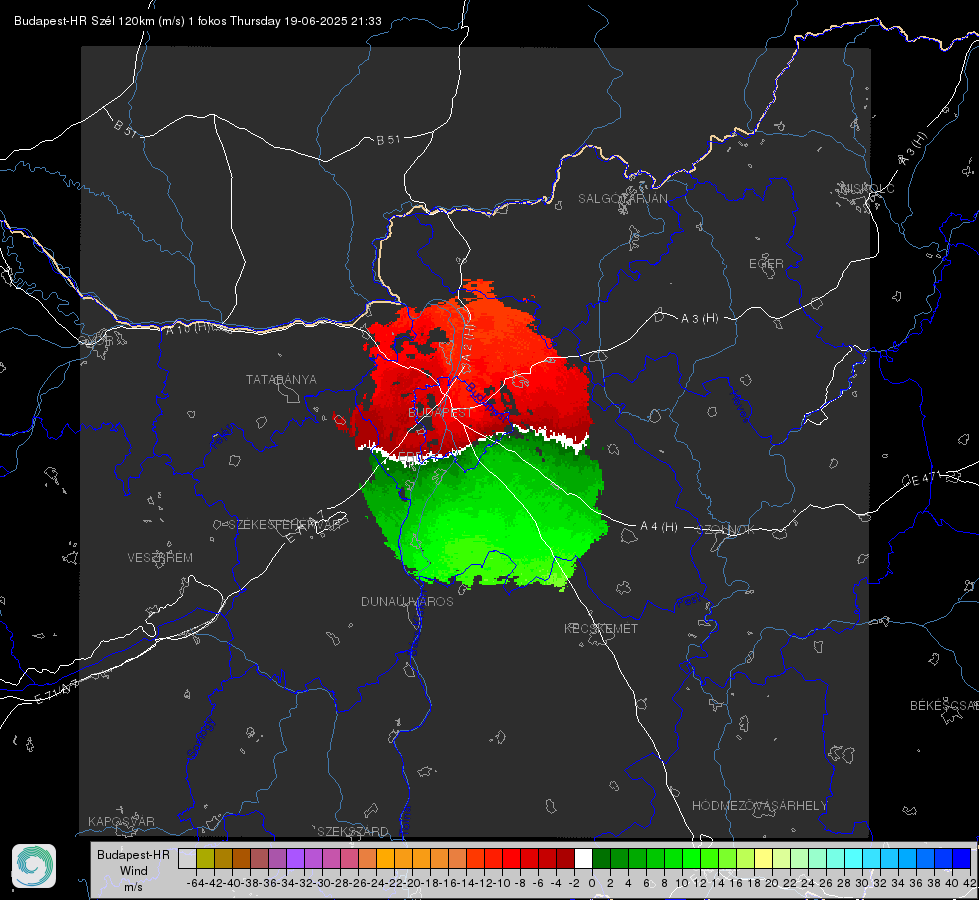Select the dark red swatch between -4 and -2
The height and width of the screenshot is (900, 979).
tap(565, 858)
